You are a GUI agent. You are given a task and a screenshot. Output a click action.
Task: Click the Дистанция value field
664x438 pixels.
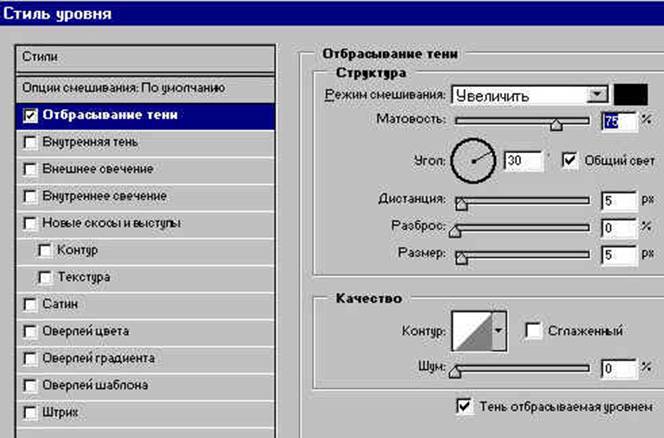pos(619,200)
